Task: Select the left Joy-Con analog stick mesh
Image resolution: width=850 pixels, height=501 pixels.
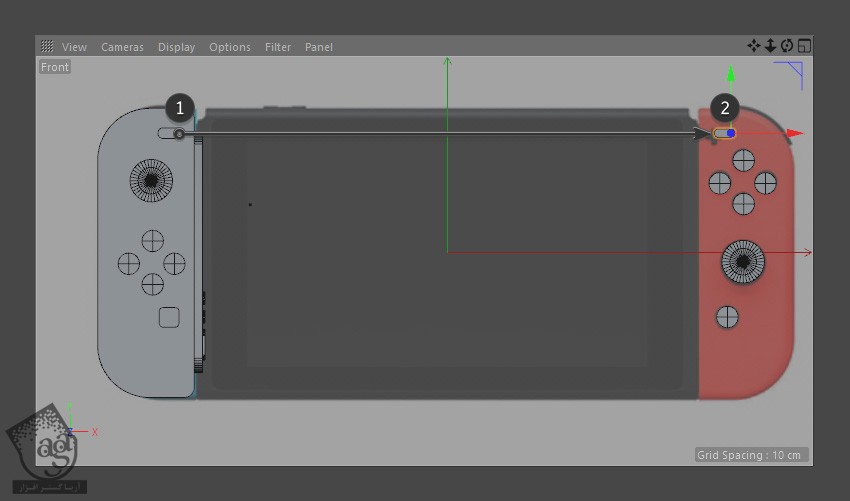Action: [x=151, y=181]
